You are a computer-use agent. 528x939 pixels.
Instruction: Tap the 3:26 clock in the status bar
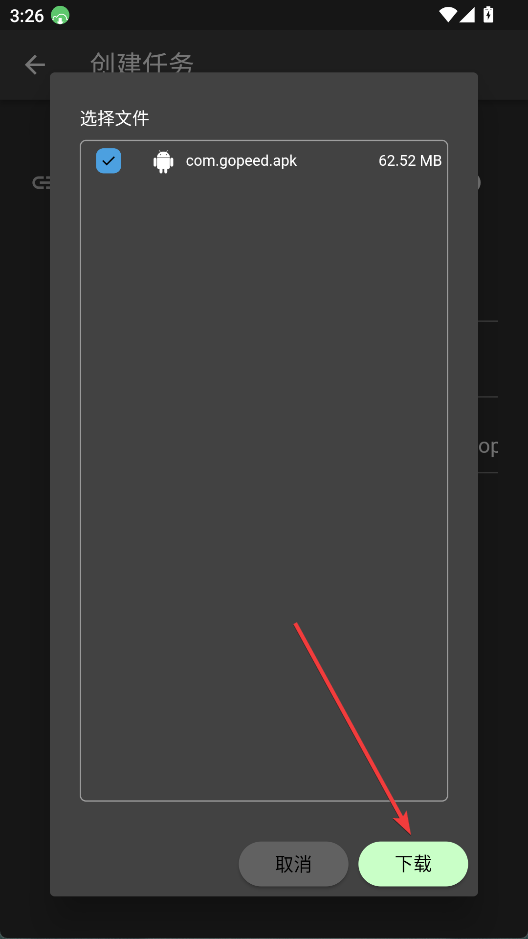pyautogui.click(x=27, y=16)
